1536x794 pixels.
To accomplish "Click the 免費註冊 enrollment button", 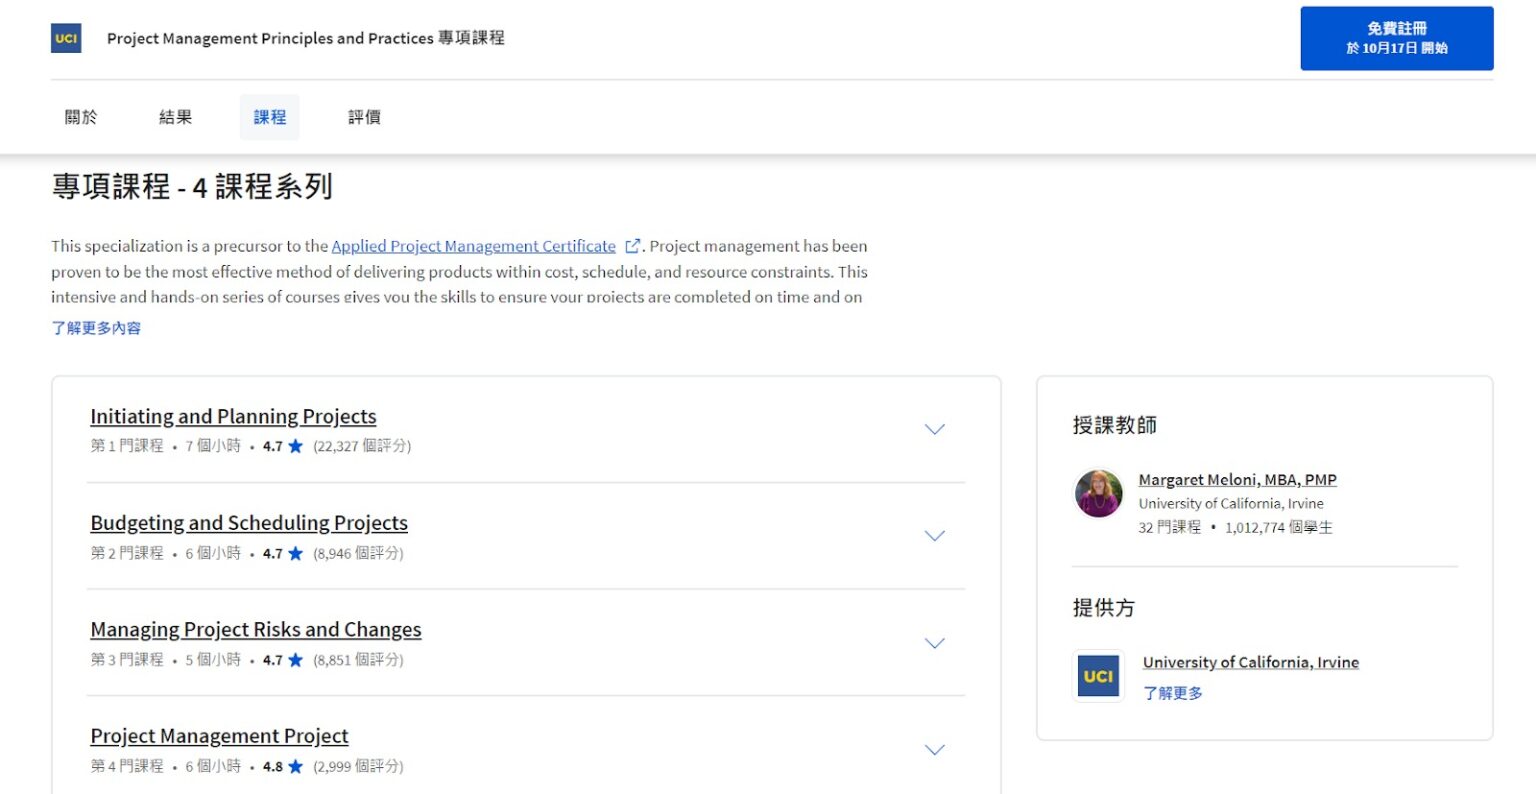I will click(1396, 37).
